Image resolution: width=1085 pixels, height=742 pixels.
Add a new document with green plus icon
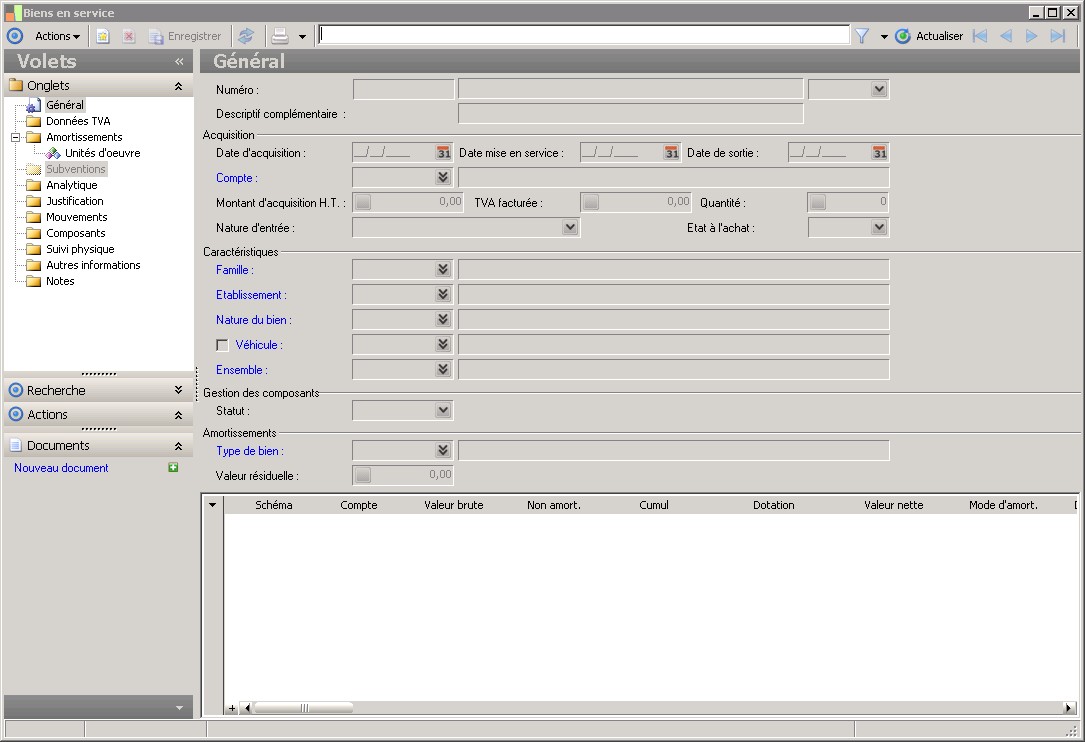coord(173,468)
